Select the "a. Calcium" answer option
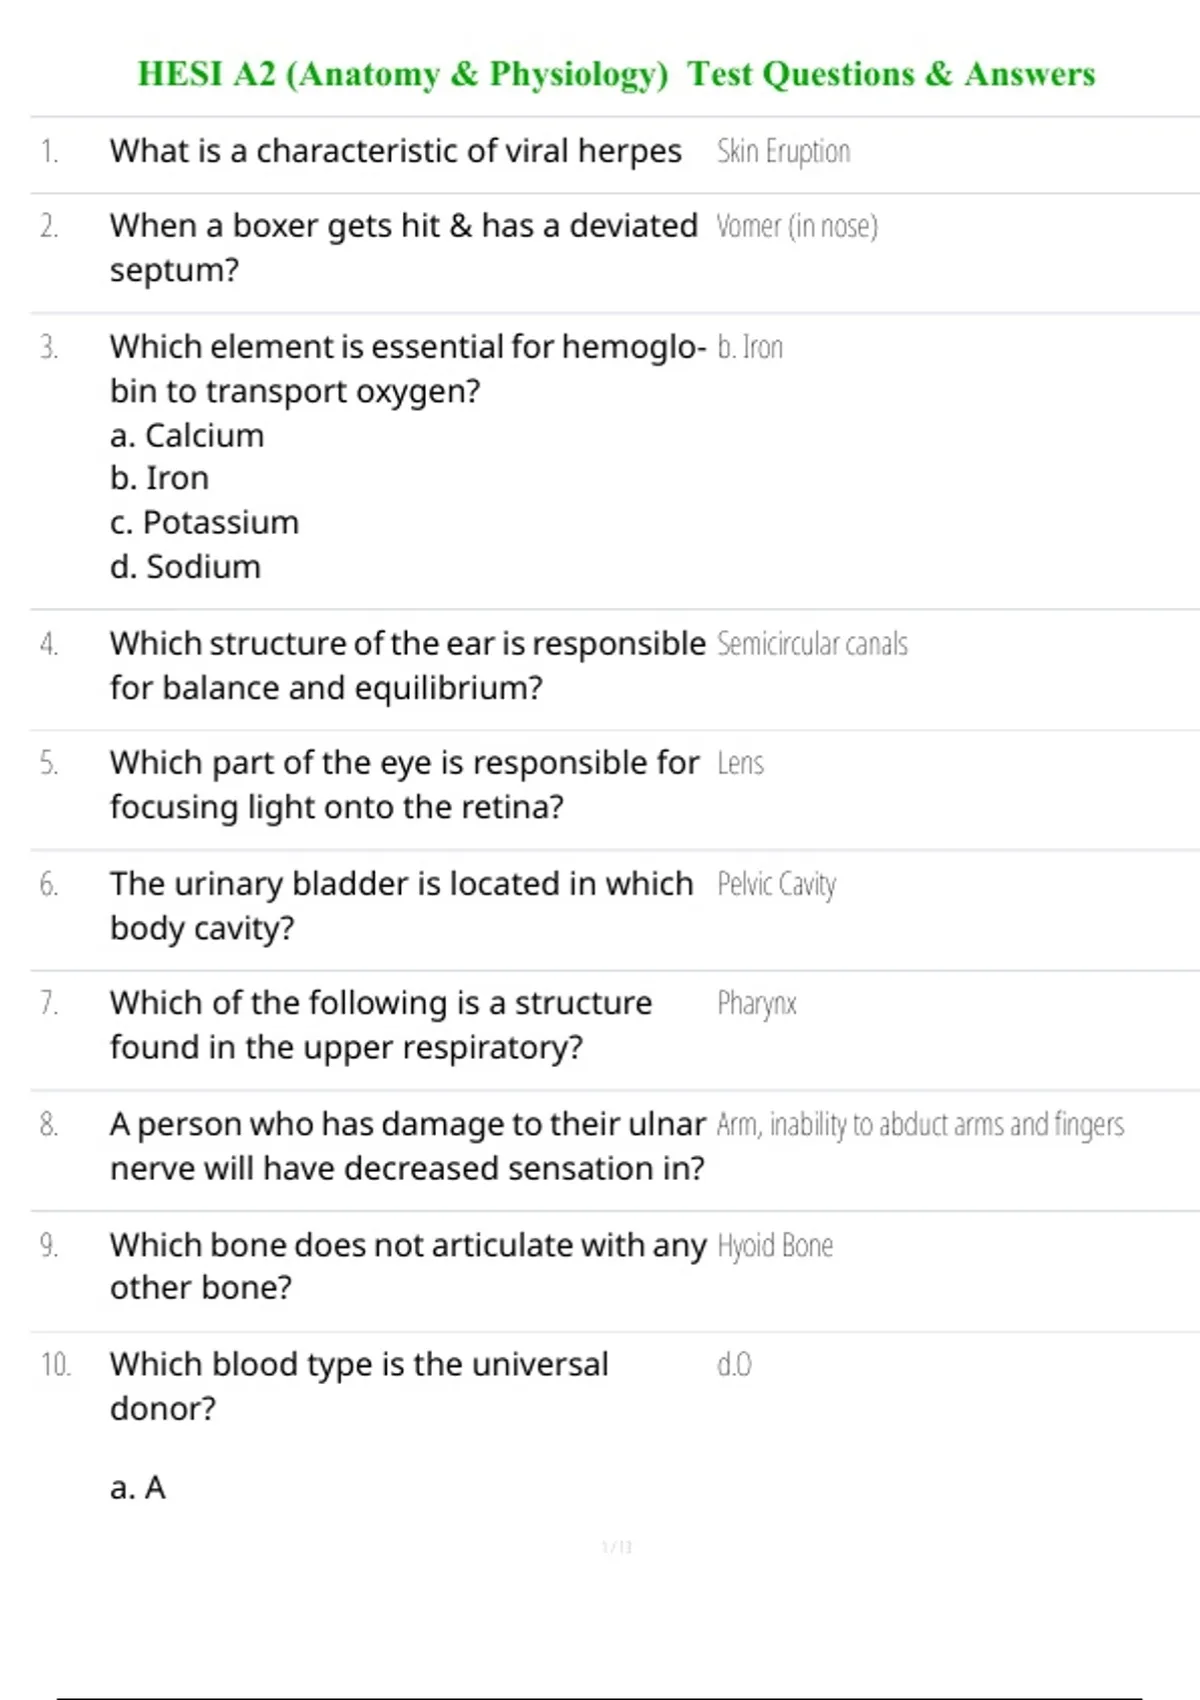Screen dimensions: 1200x1700 [x=187, y=436]
